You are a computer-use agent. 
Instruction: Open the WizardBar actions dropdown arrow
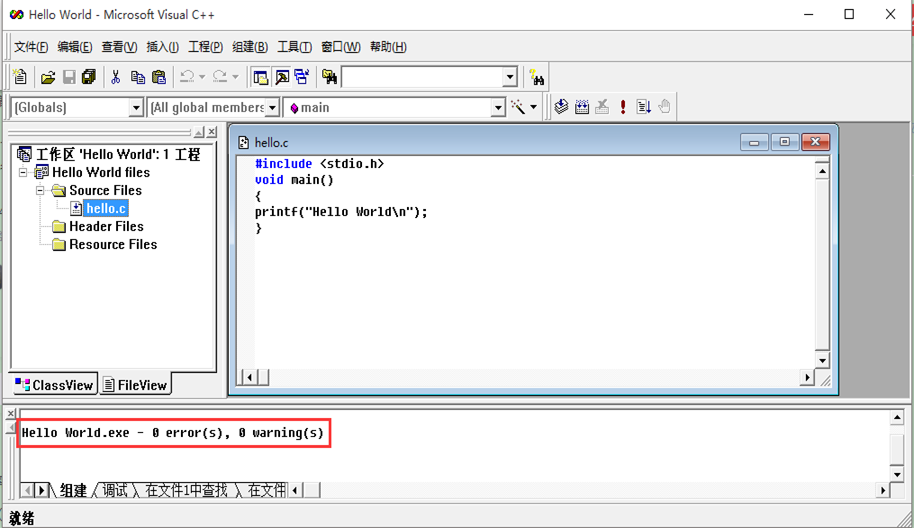tap(533, 107)
